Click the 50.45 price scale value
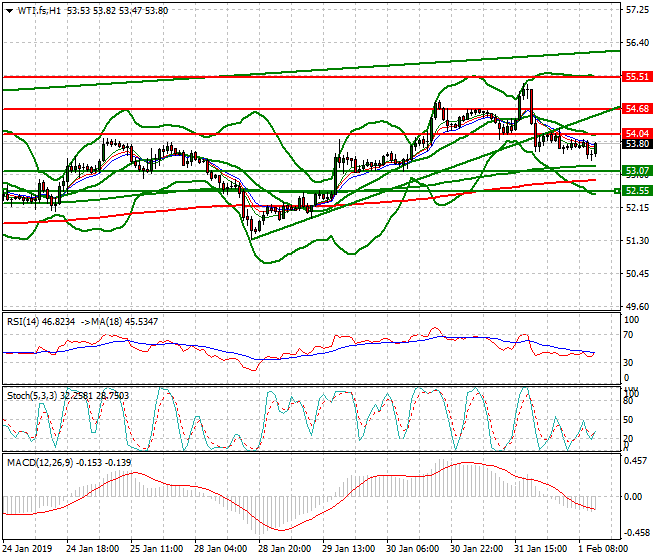This screenshot has width=660, height=560. tap(637, 274)
